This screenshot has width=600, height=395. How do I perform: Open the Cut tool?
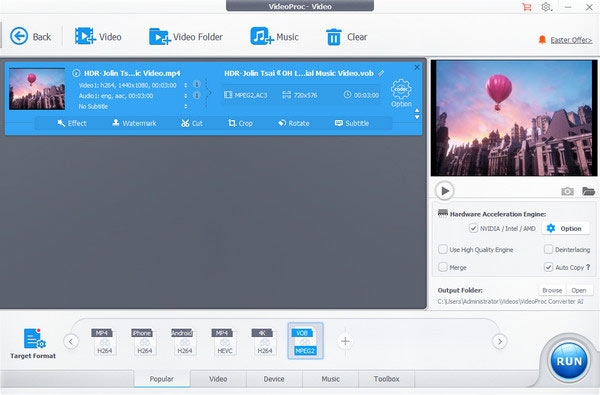[192, 123]
